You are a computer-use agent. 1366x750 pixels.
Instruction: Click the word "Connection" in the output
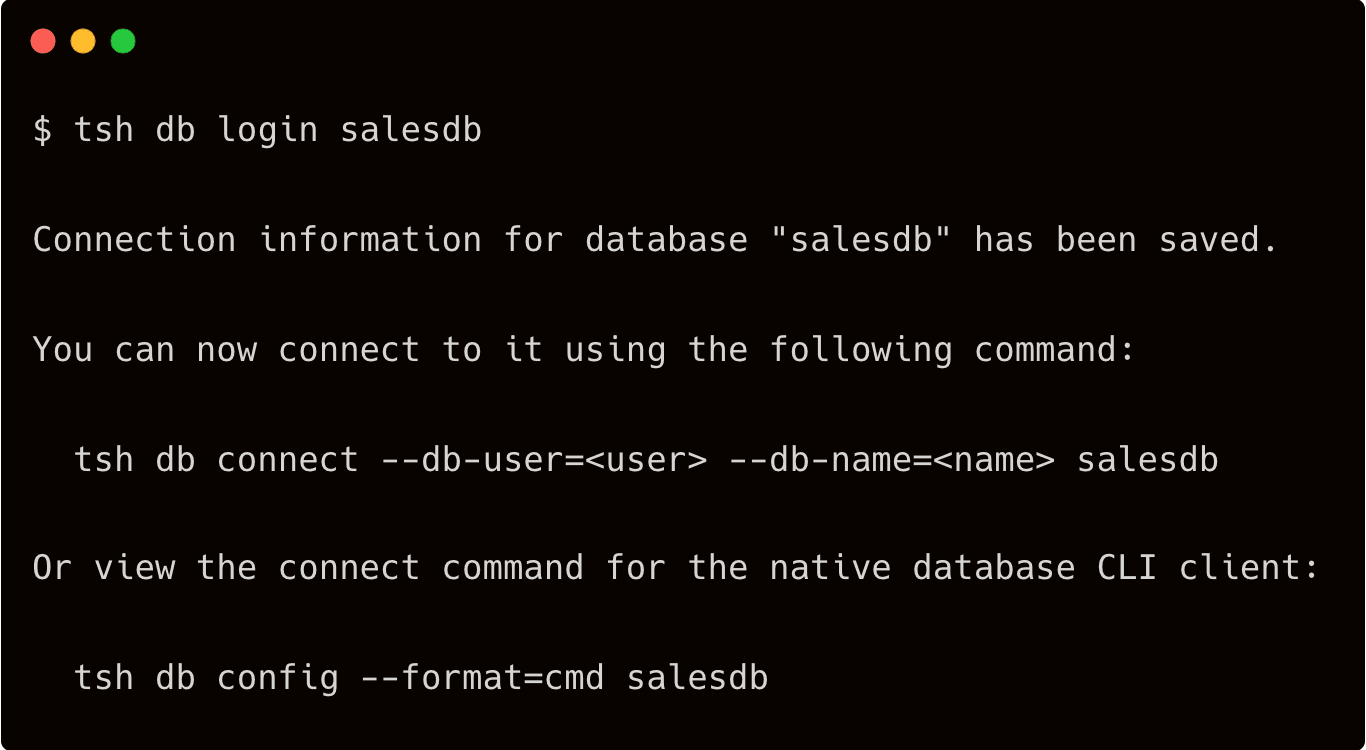click(134, 240)
